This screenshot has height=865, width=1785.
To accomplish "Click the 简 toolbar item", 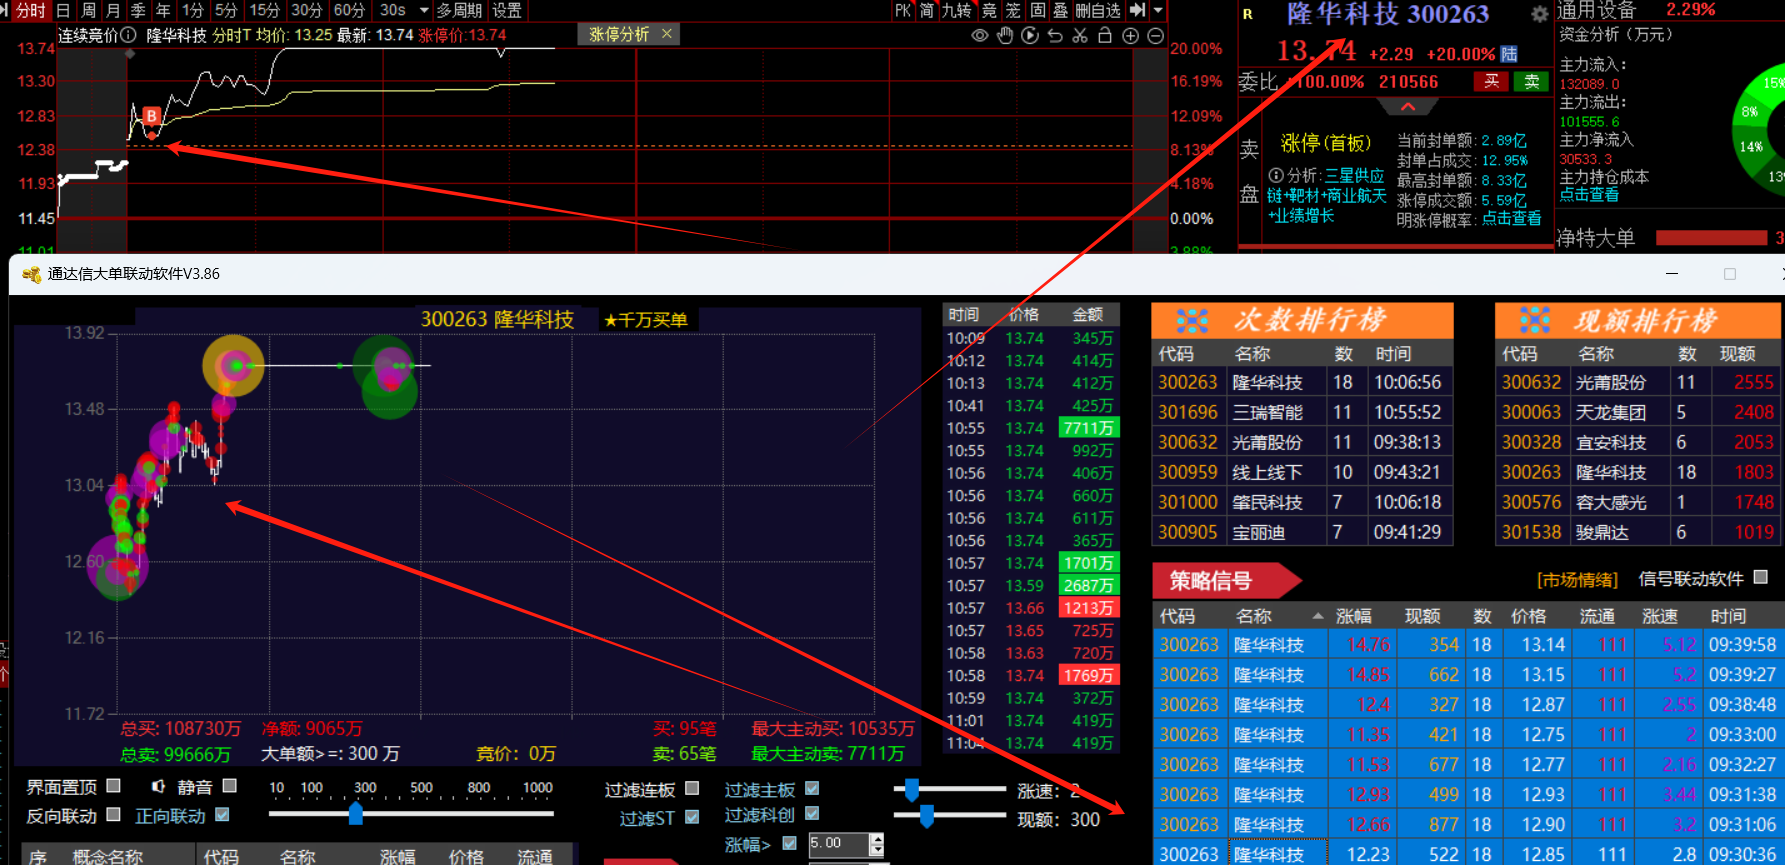I will pos(927,10).
